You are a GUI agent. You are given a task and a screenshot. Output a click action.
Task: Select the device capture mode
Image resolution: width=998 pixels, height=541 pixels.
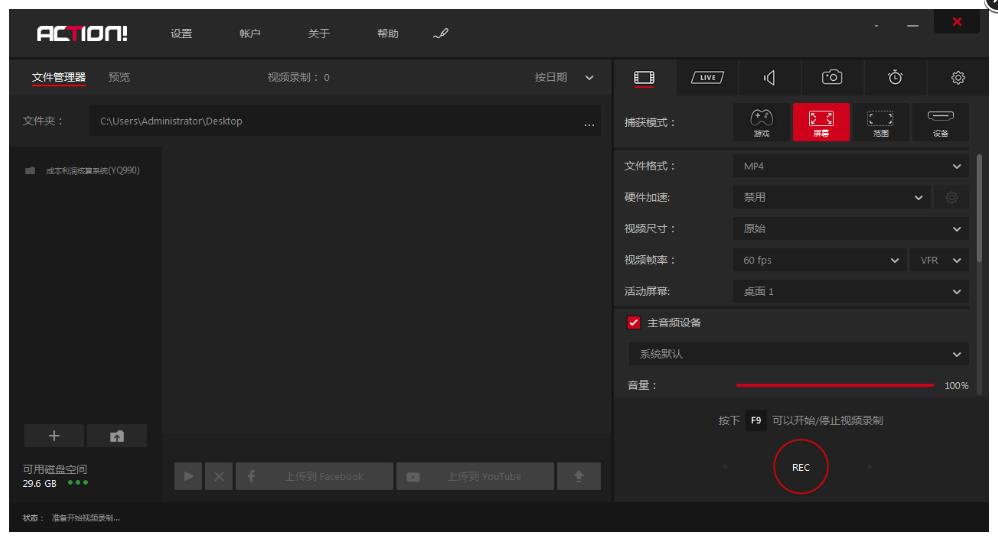pyautogui.click(x=940, y=122)
